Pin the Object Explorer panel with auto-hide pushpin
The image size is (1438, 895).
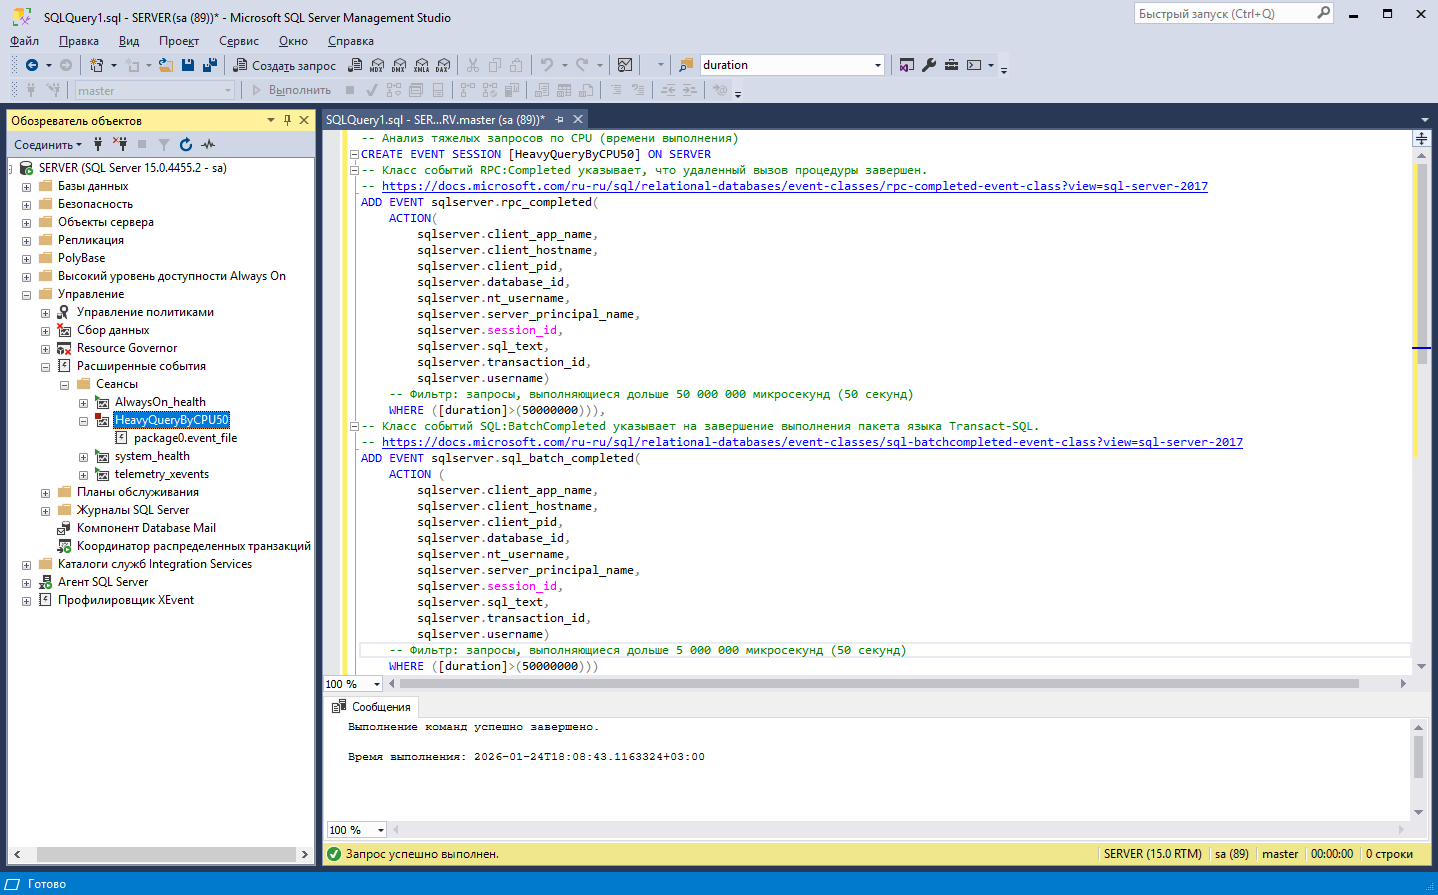tap(287, 120)
